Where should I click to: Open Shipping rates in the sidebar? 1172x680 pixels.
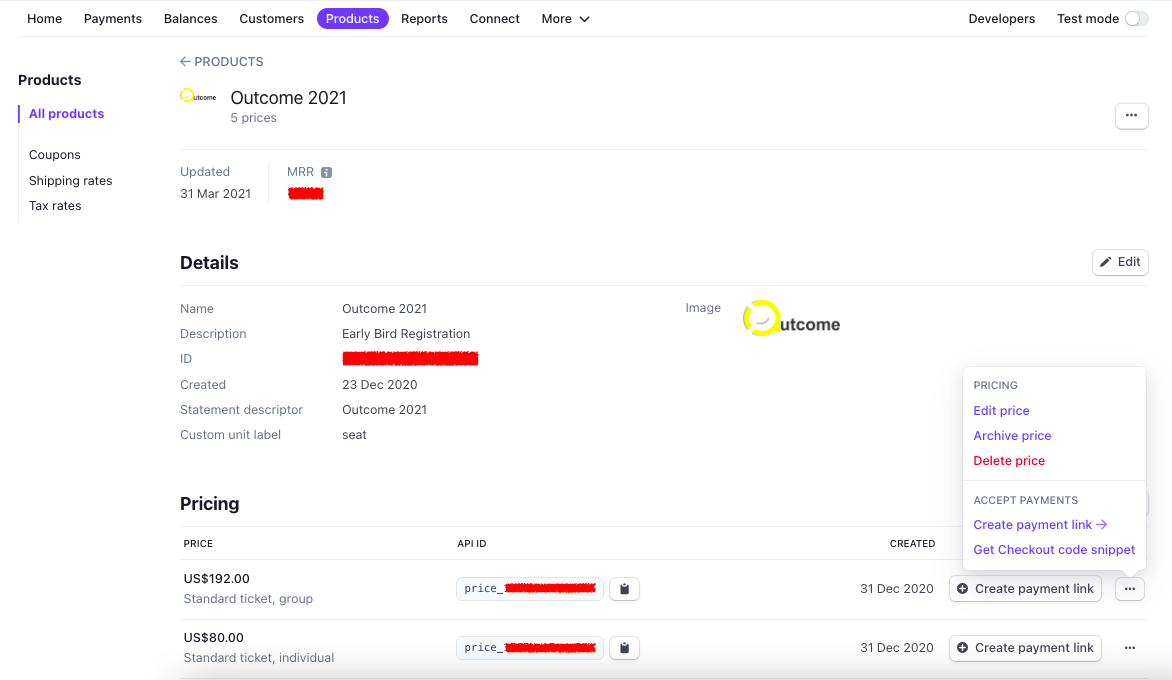point(70,181)
